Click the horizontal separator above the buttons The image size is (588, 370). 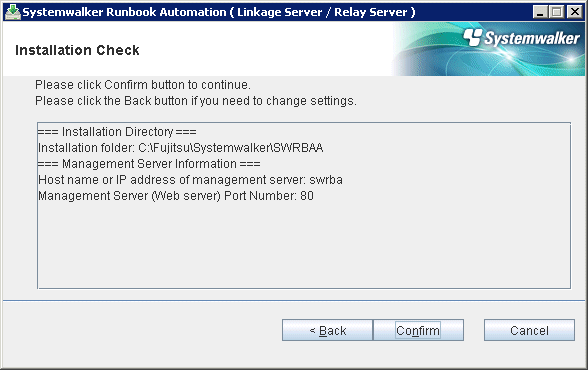(294, 300)
